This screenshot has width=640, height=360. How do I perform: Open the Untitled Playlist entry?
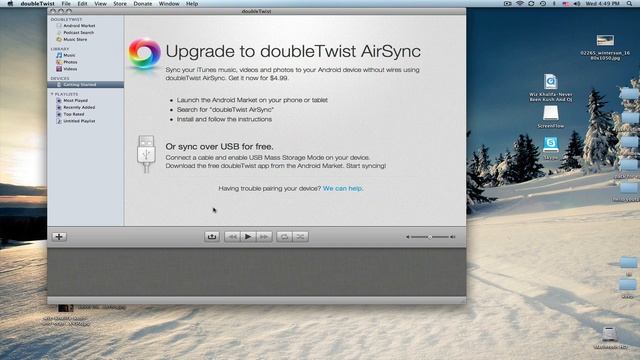point(79,121)
